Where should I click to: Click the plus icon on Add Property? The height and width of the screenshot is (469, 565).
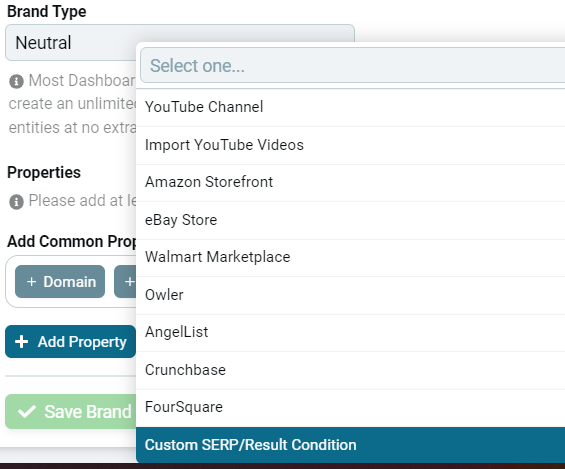[x=21, y=341]
